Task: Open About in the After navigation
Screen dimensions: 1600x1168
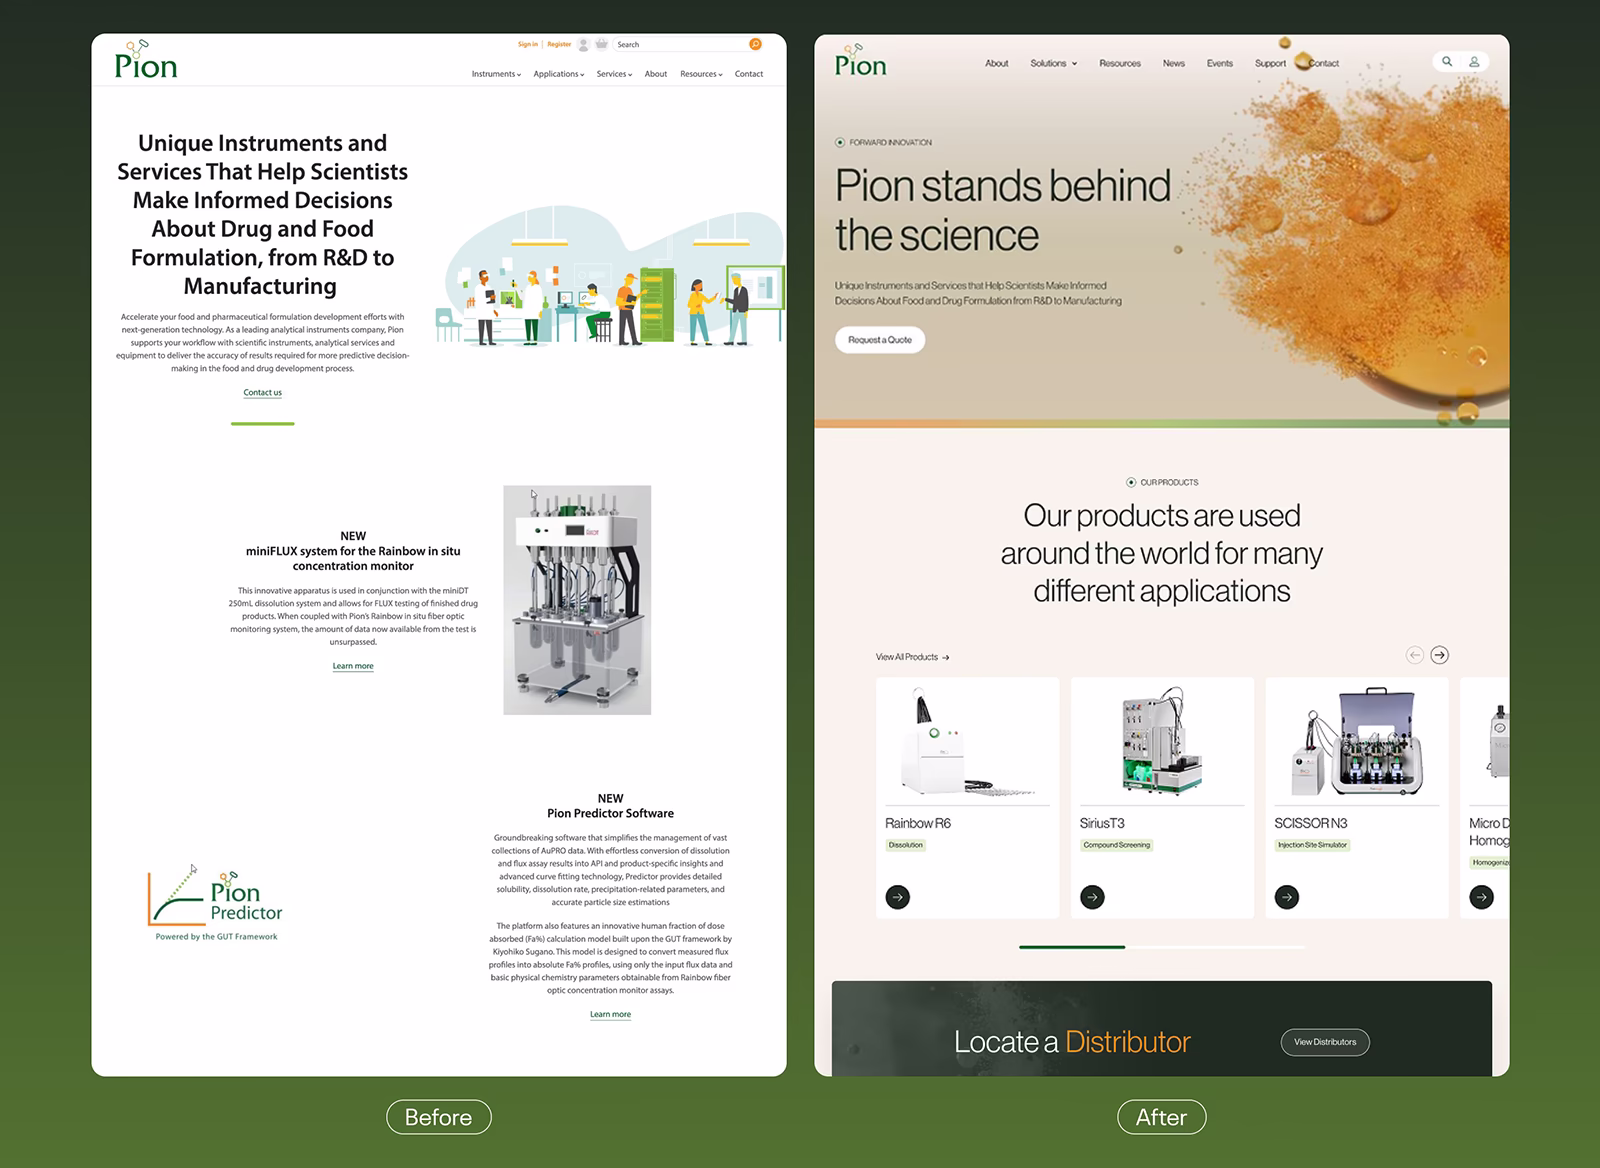Action: point(997,63)
